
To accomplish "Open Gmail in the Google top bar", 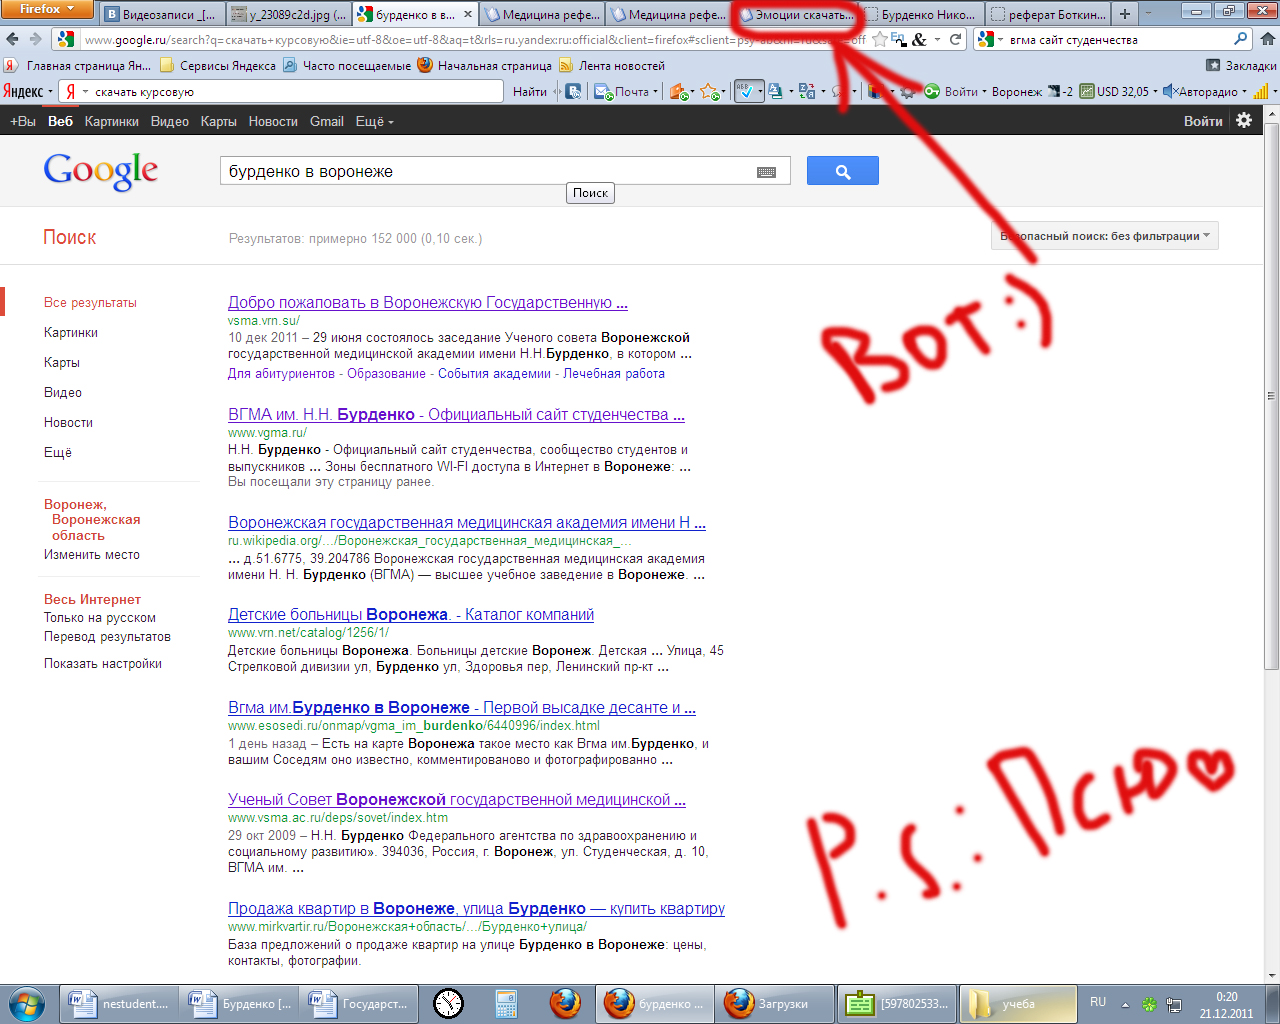I will click(x=327, y=121).
